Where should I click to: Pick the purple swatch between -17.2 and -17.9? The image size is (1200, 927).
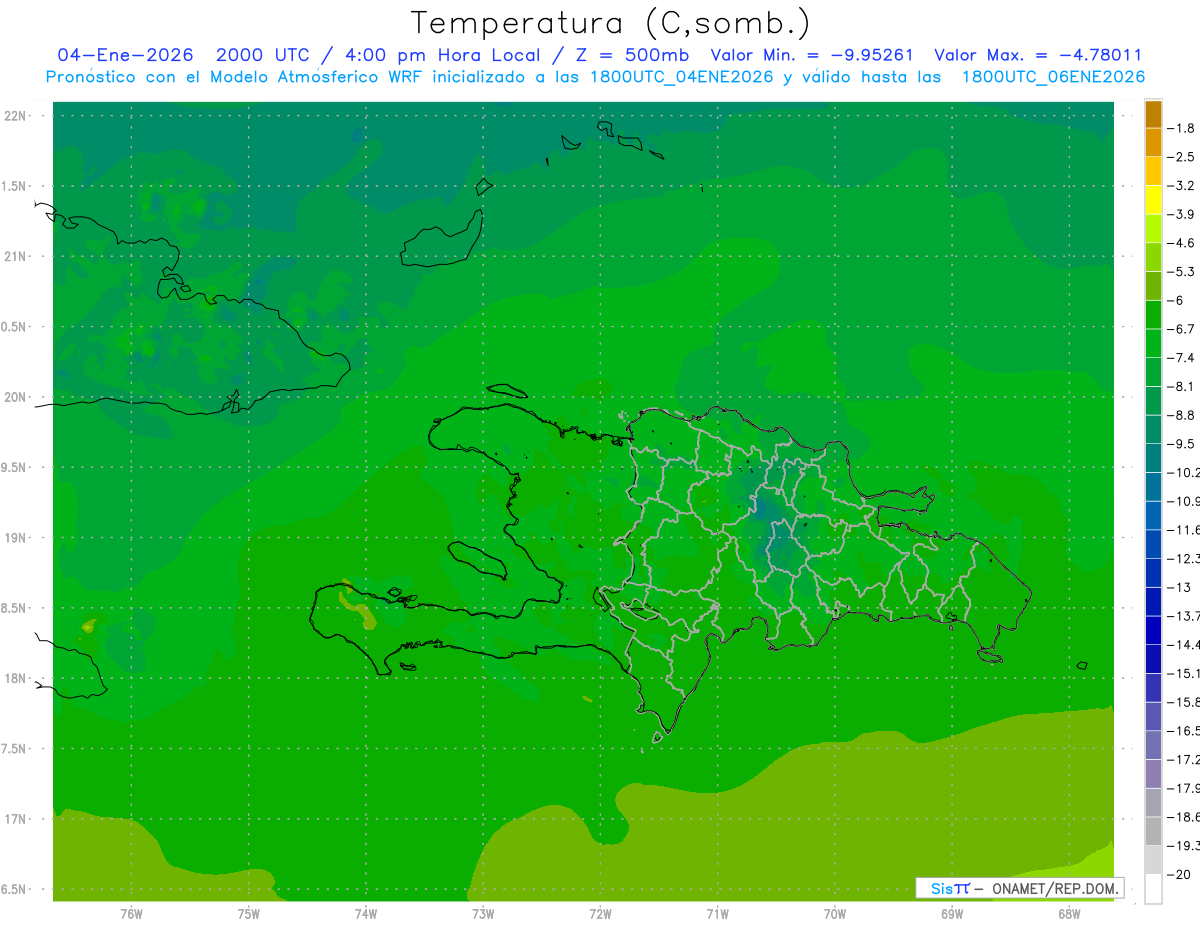click(x=1153, y=773)
